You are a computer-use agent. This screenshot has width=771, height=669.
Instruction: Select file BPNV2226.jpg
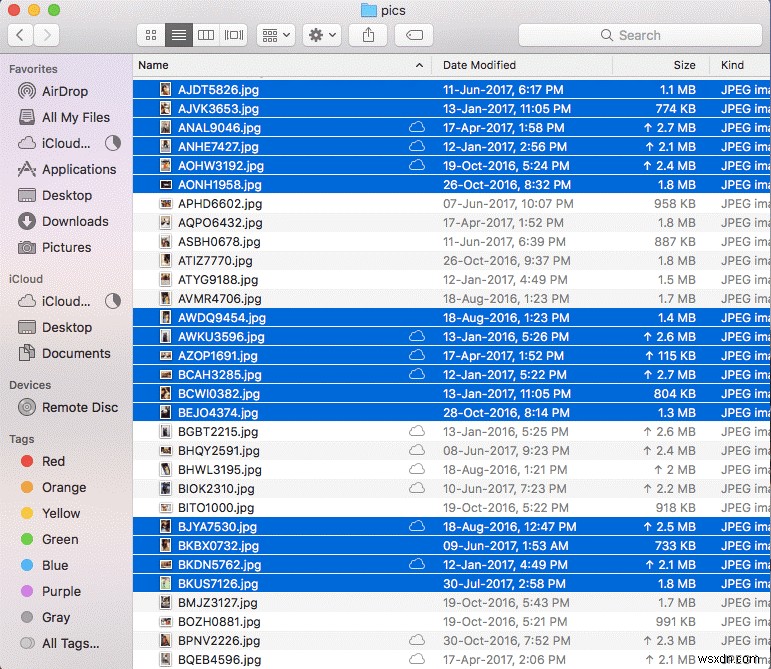click(451, 641)
